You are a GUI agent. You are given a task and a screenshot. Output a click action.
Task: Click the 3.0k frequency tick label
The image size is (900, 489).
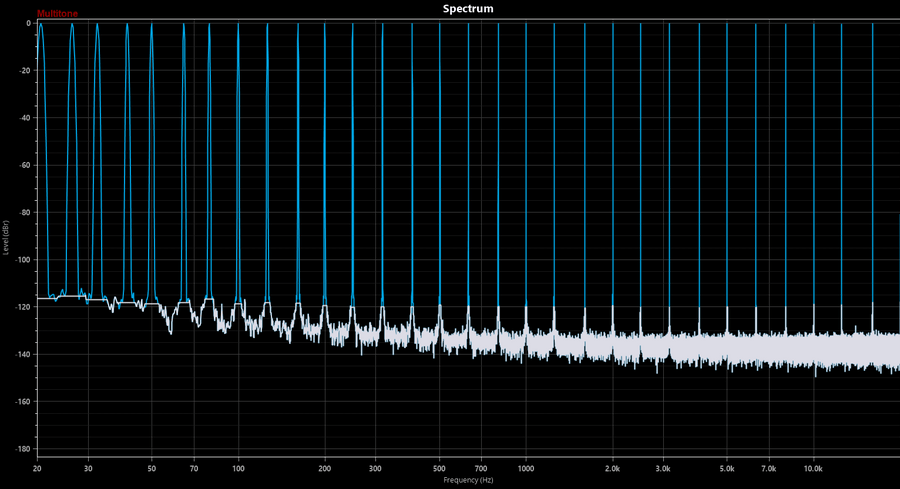[663, 468]
